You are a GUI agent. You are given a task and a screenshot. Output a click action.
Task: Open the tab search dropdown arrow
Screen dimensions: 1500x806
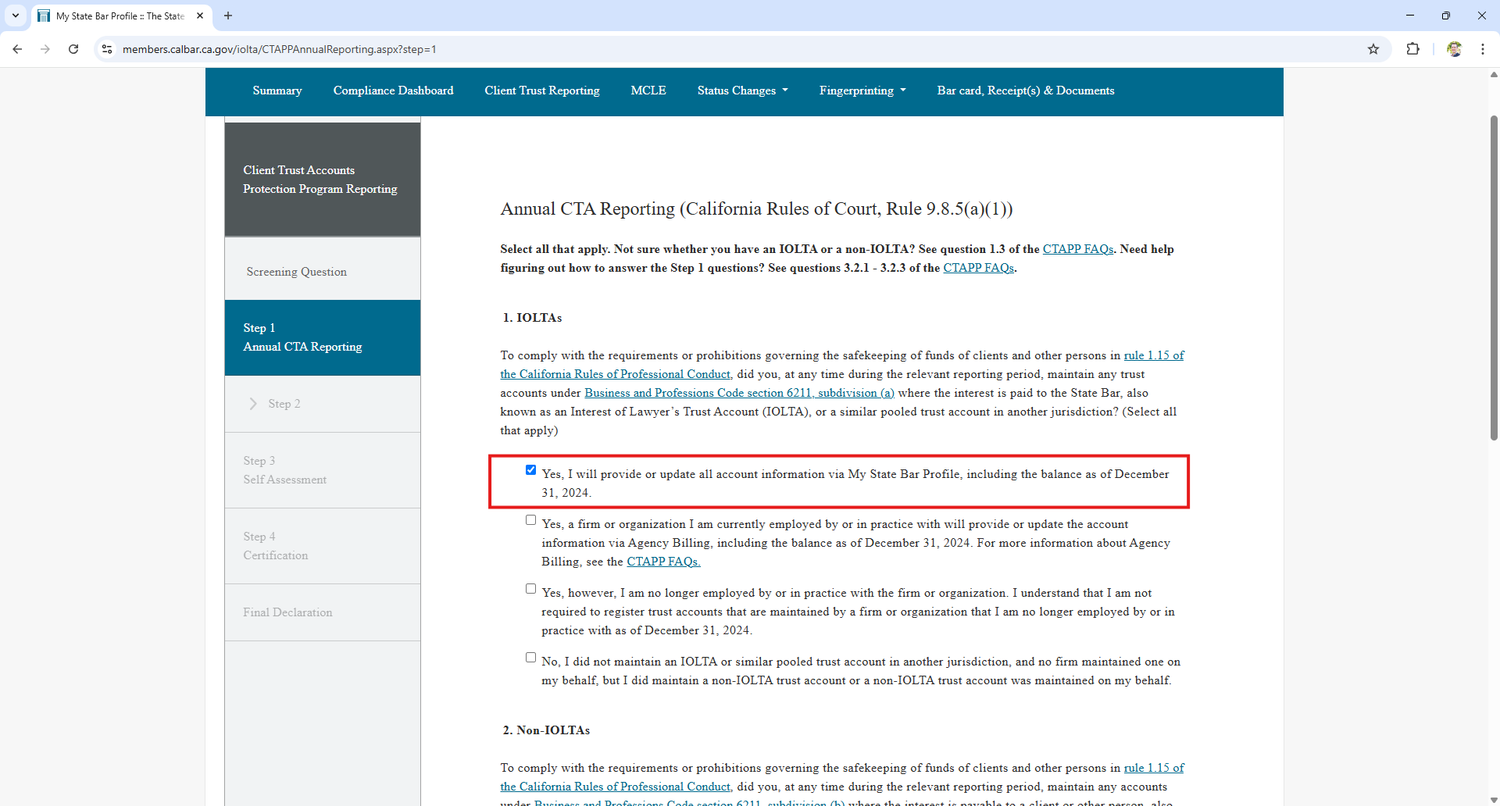(x=15, y=16)
